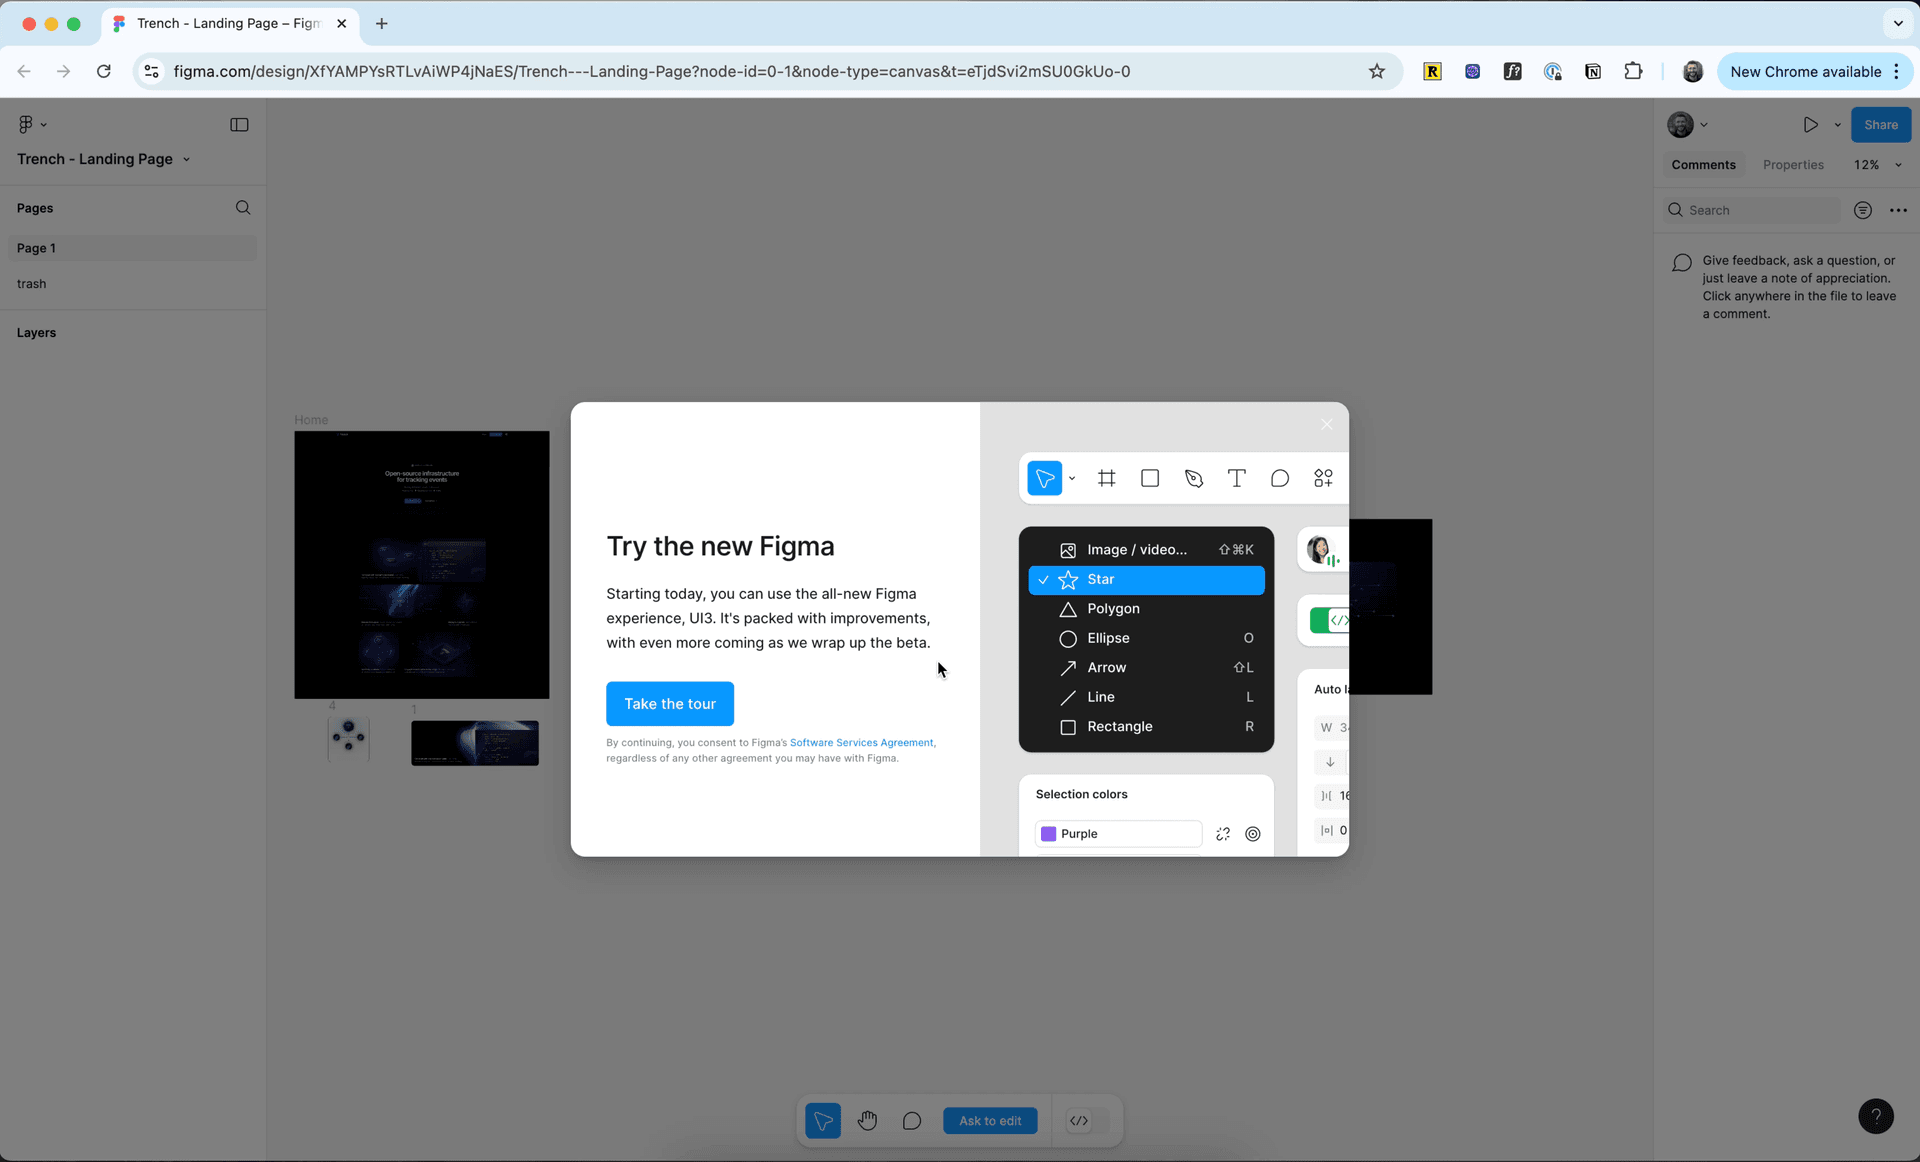
Task: Expand present options chevron
Action: pos(1837,125)
